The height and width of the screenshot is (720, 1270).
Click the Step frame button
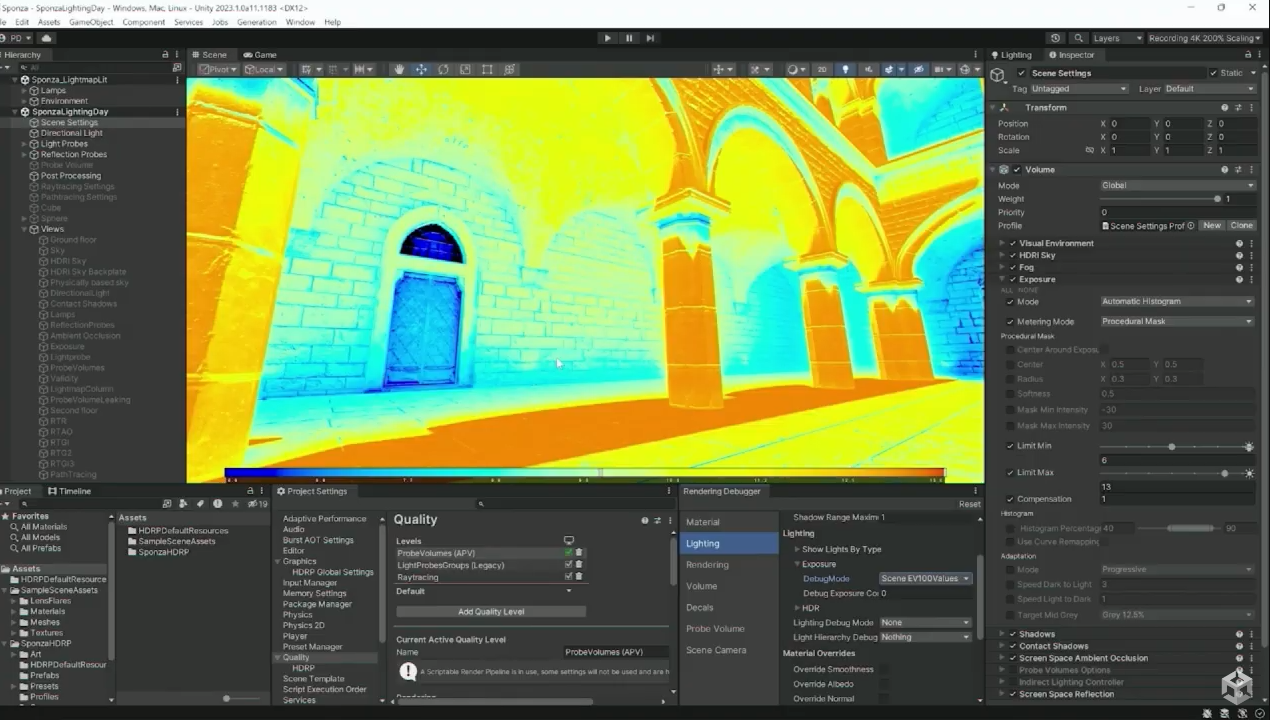[x=650, y=38]
